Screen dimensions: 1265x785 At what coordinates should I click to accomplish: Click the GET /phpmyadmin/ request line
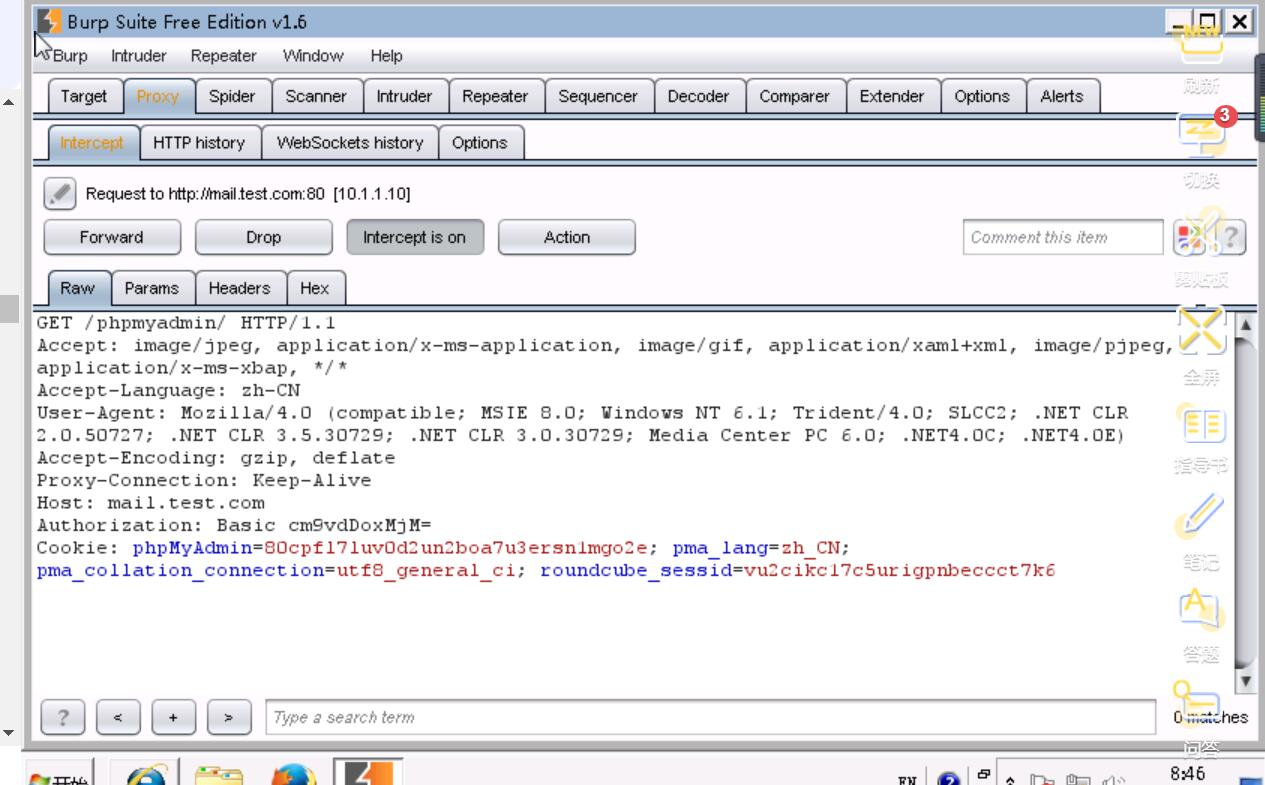pyautogui.click(x=186, y=323)
